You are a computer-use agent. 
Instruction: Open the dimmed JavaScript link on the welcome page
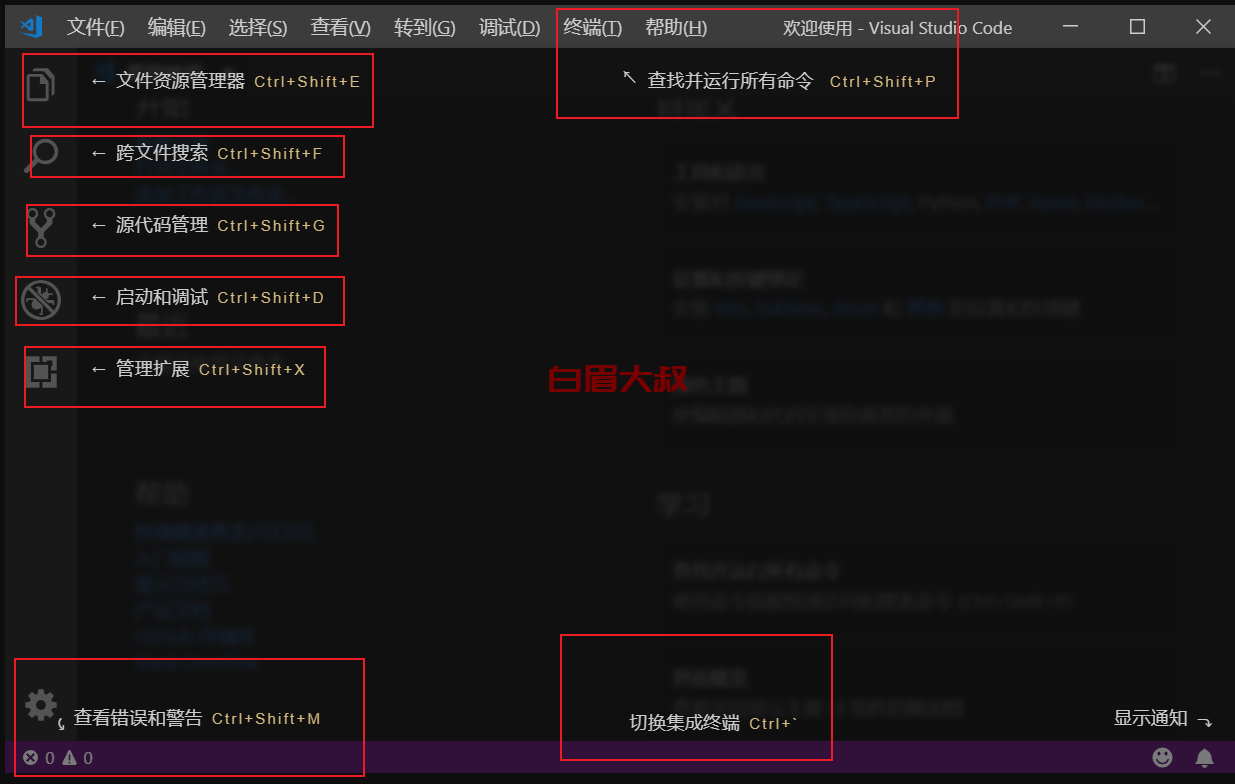(x=775, y=203)
